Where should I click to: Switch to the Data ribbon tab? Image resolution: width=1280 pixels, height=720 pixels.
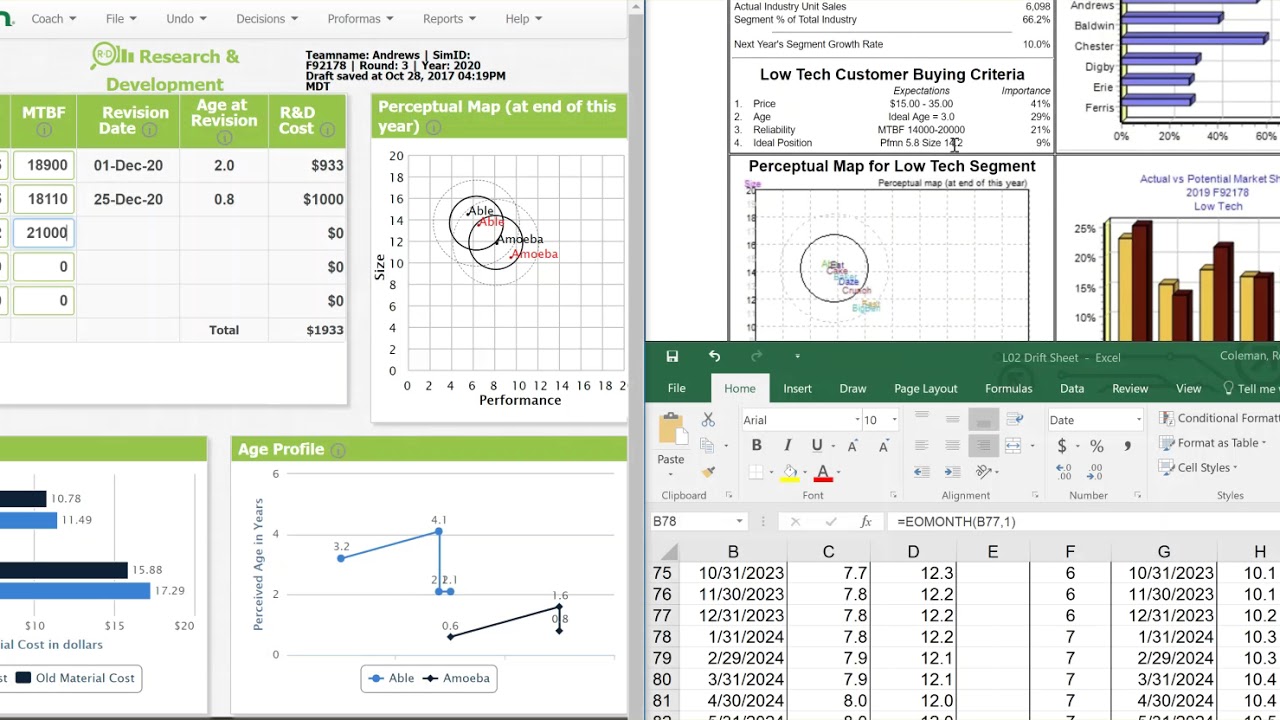pos(1072,388)
